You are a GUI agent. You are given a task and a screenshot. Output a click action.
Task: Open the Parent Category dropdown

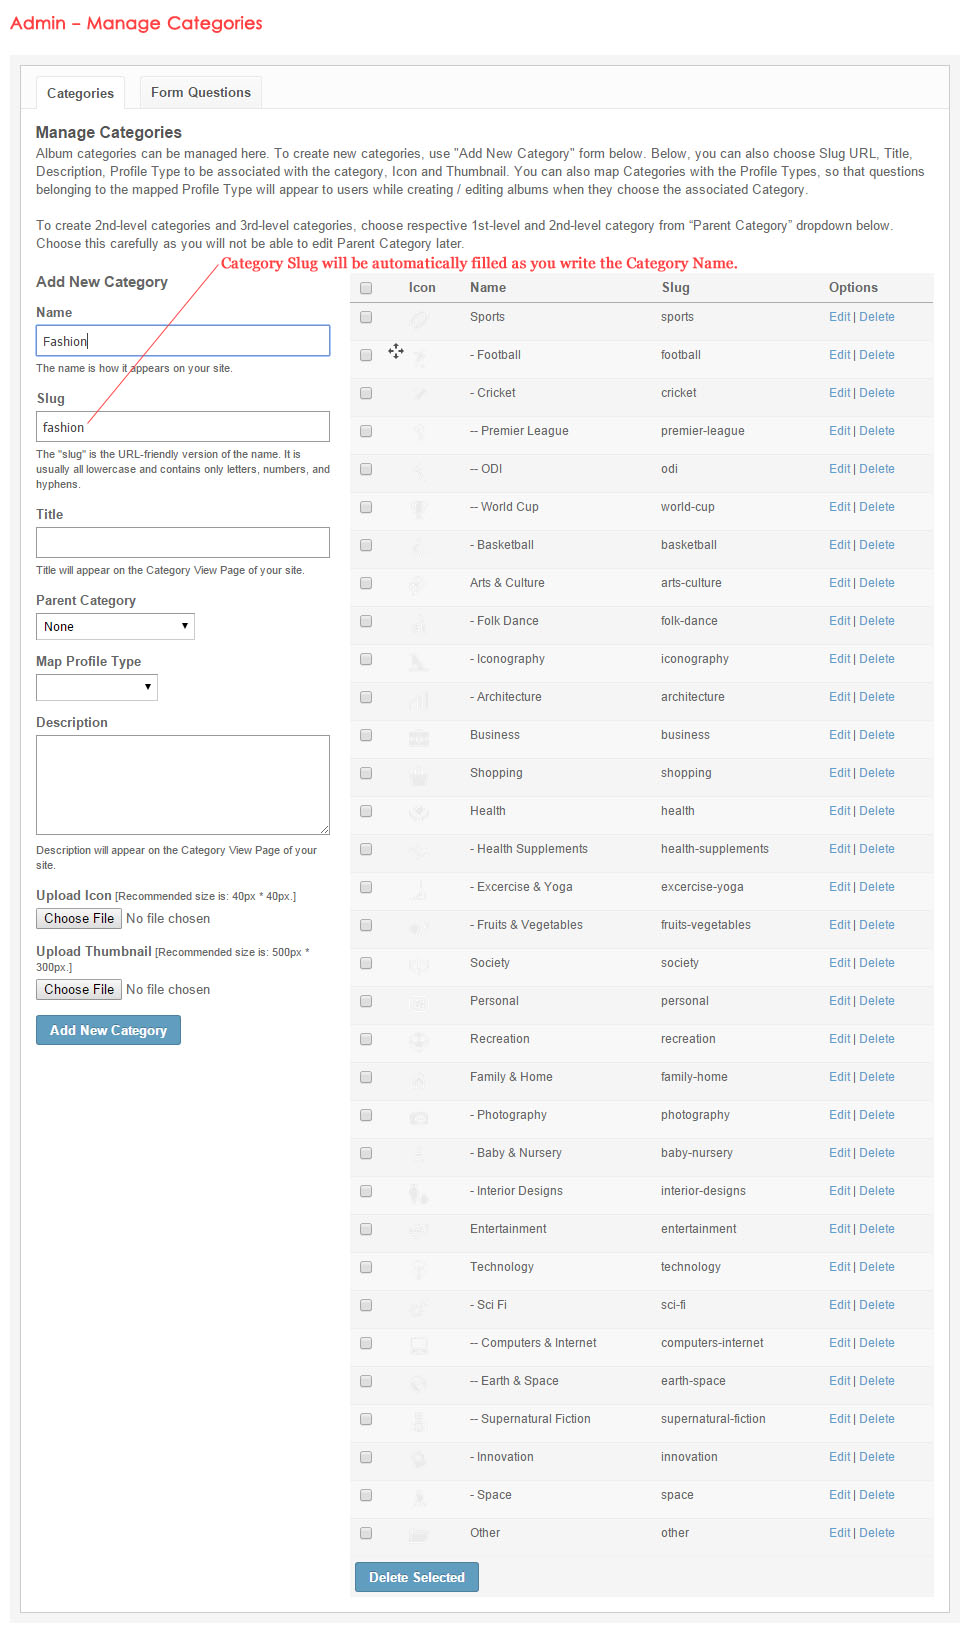pos(115,627)
